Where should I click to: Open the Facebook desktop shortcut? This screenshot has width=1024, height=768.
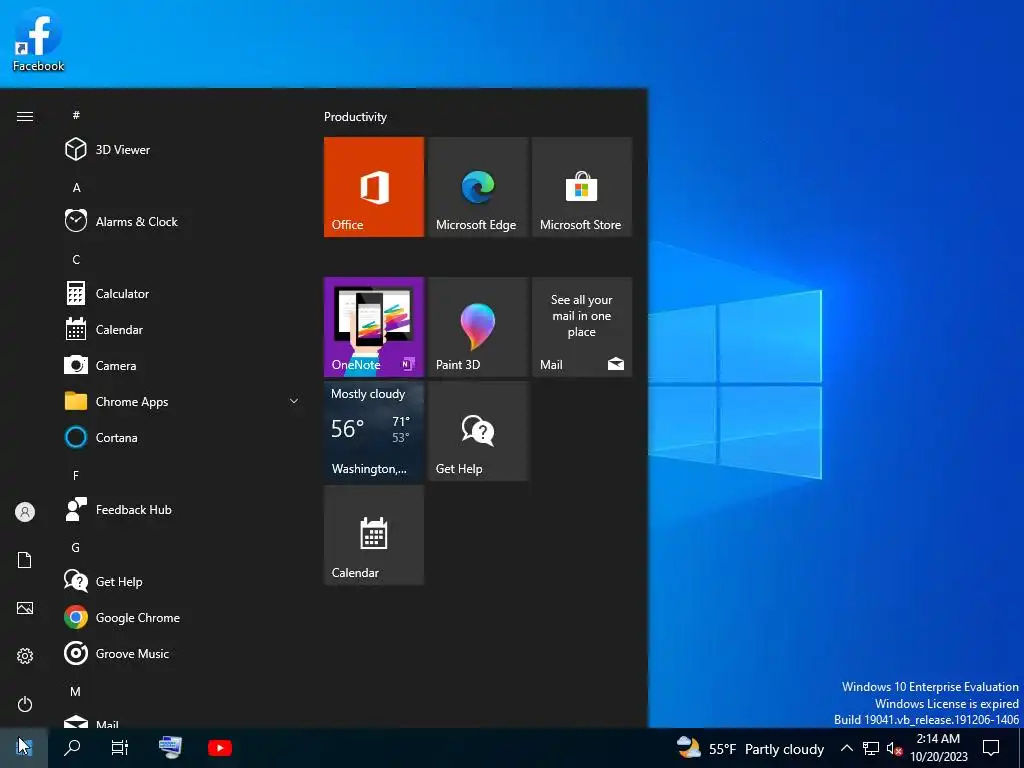tap(38, 40)
